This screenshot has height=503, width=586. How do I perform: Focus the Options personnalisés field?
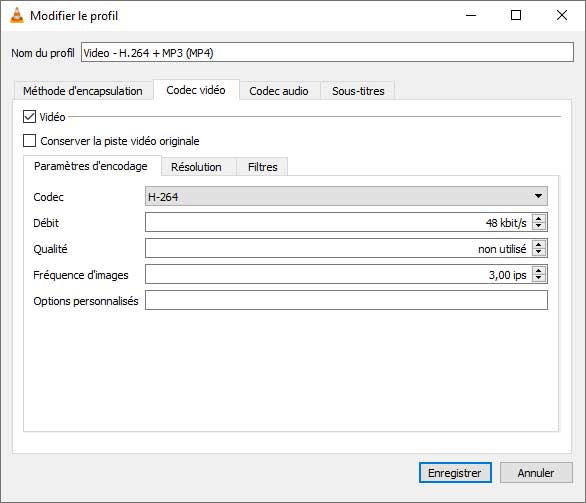pyautogui.click(x=346, y=300)
